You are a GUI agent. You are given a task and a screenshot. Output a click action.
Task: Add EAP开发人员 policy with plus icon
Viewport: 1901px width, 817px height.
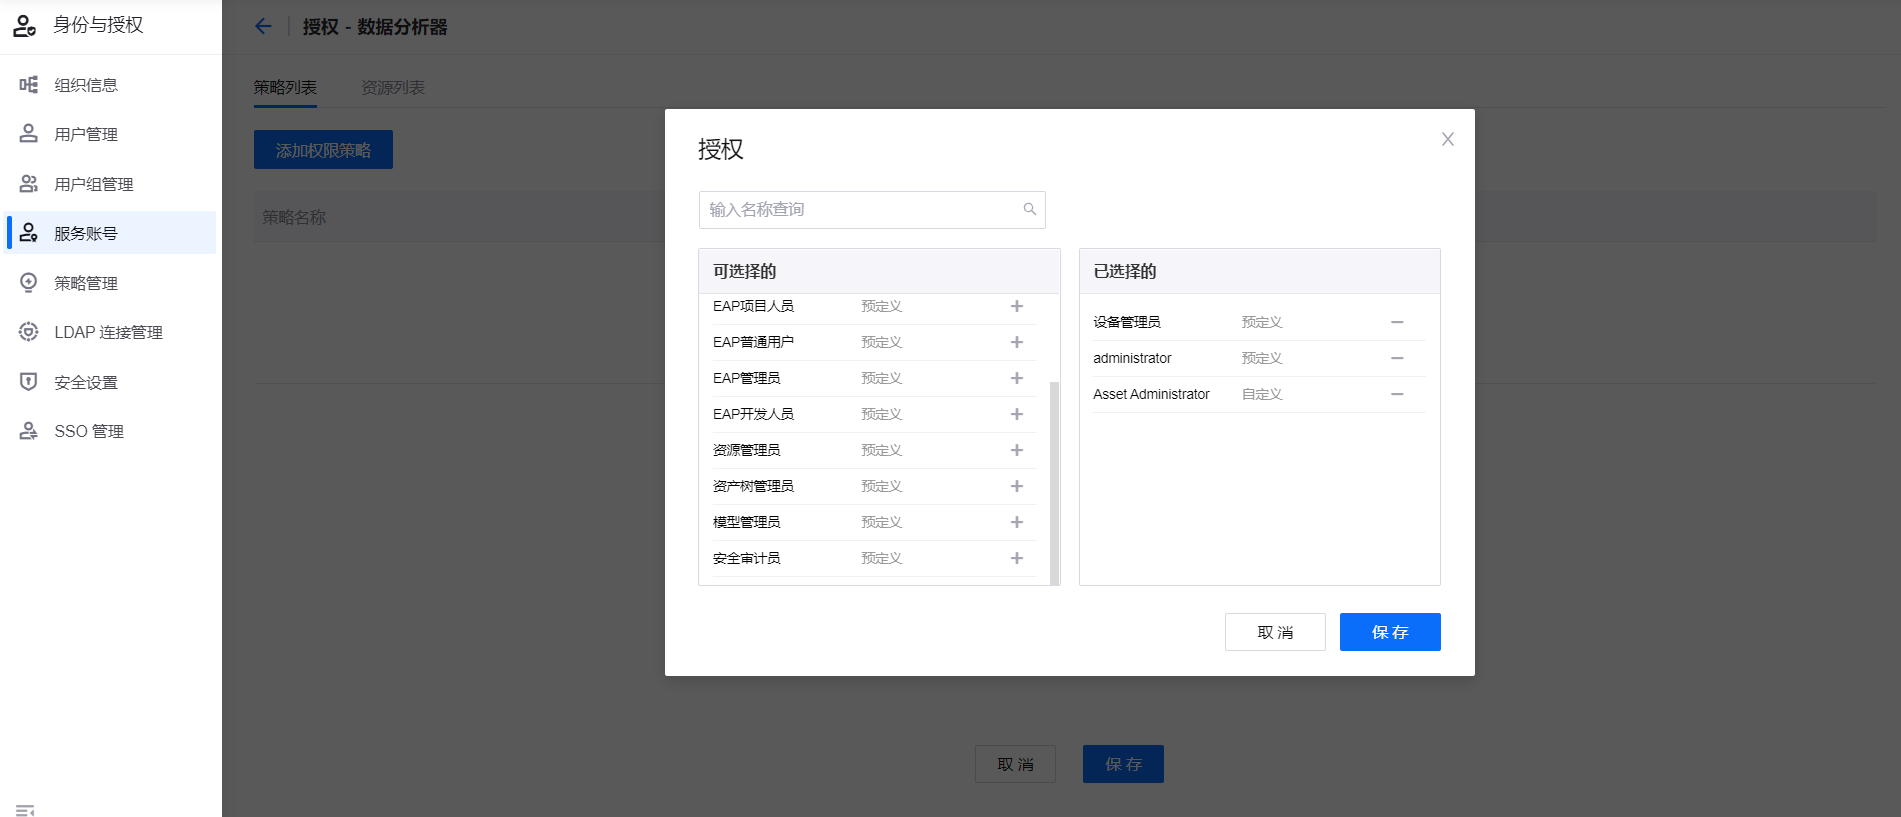coord(1016,414)
